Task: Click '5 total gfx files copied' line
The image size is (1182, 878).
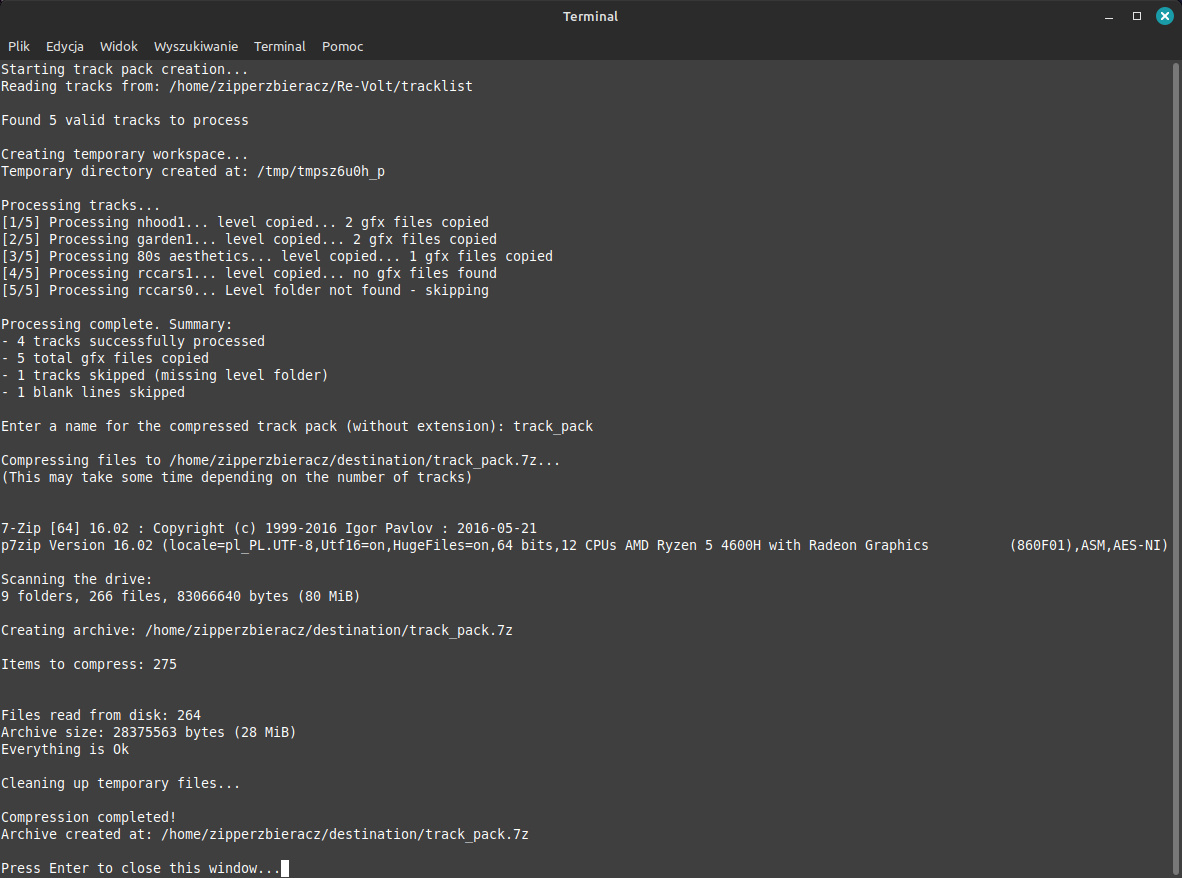Action: pos(105,359)
